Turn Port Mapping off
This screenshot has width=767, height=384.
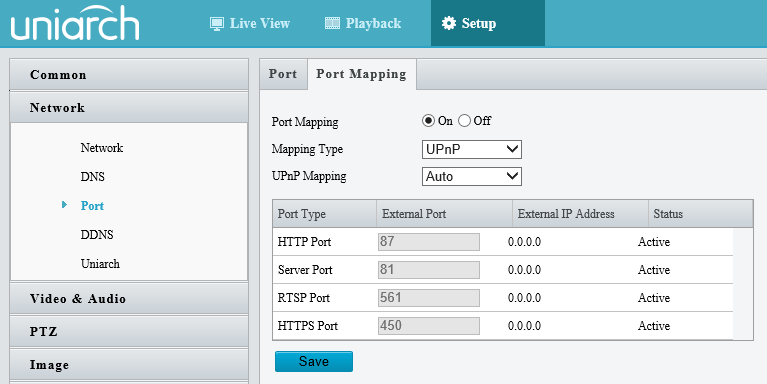pos(464,121)
